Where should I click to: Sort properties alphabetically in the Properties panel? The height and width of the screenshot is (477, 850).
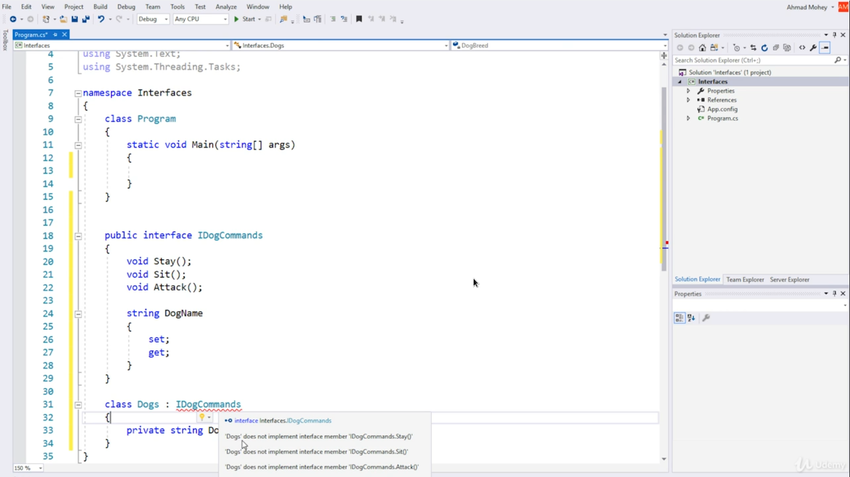tap(691, 318)
